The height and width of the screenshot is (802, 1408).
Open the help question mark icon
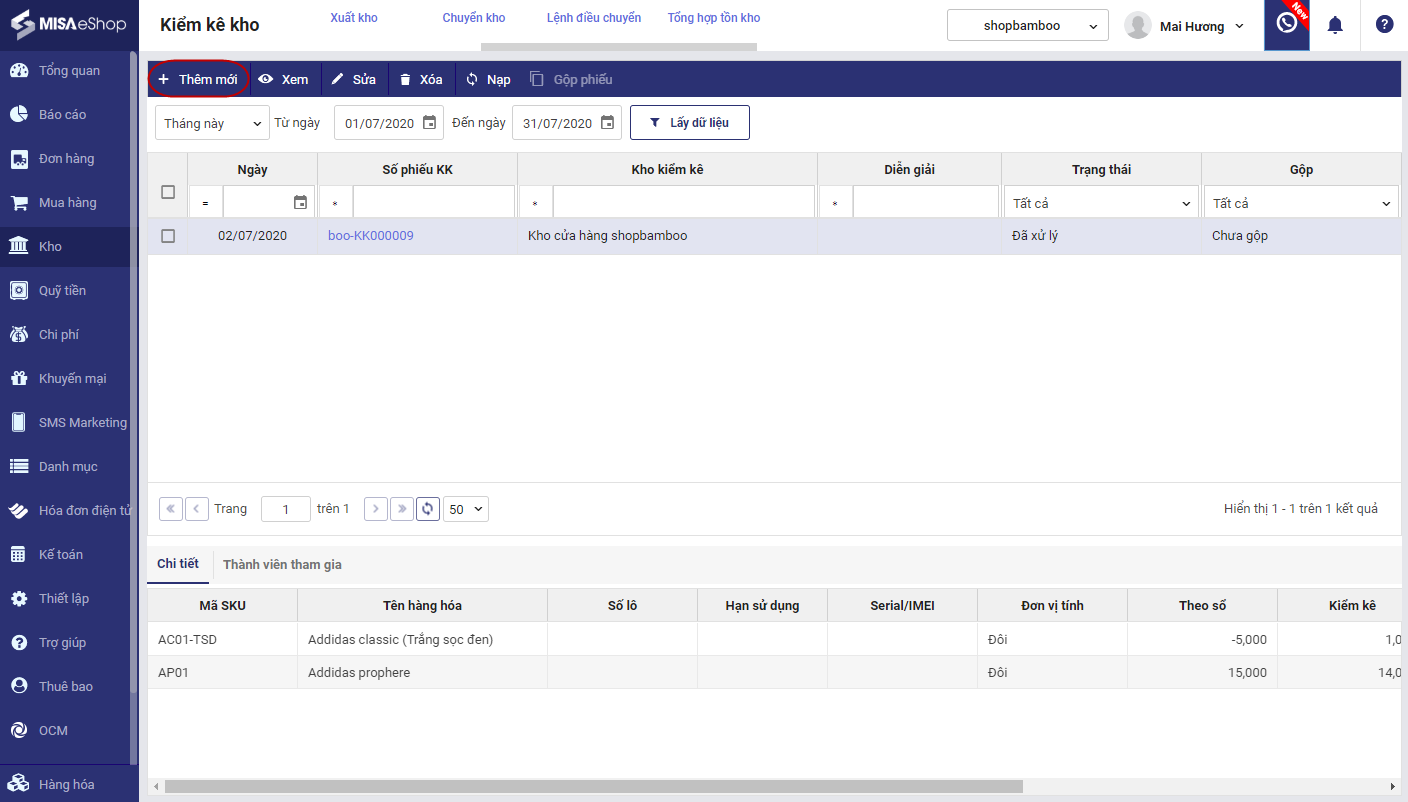pyautogui.click(x=1384, y=25)
